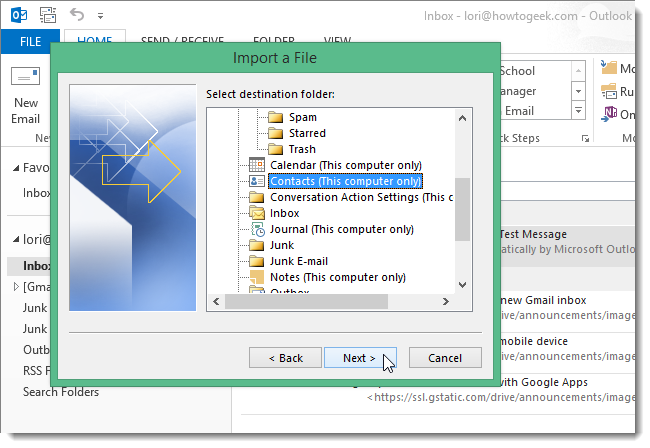The width and height of the screenshot is (650, 448).
Task: Select Conversation Action Settings folder
Action: [361, 197]
